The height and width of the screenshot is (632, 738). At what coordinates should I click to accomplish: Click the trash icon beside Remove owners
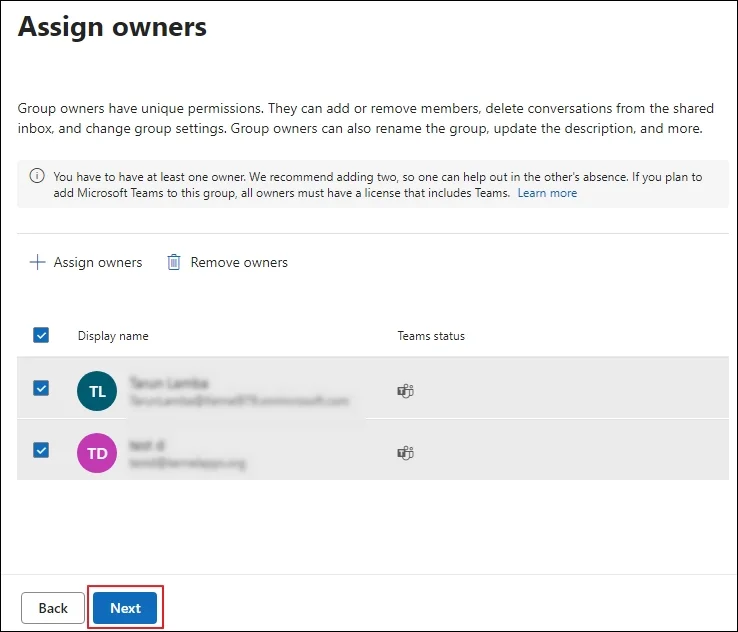tap(174, 262)
